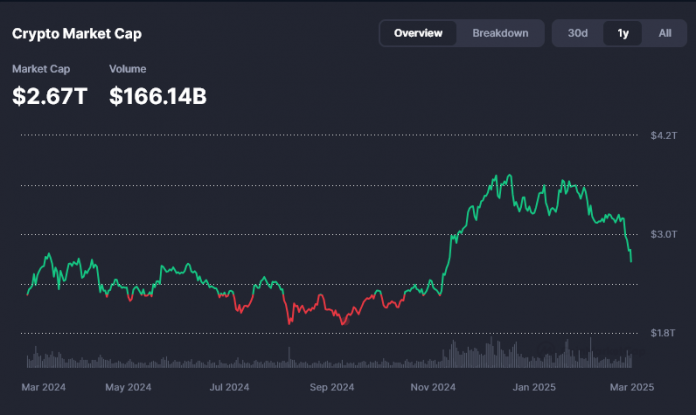Click the Nov 2024 x-axis label
696x415 pixels.
tap(434, 386)
